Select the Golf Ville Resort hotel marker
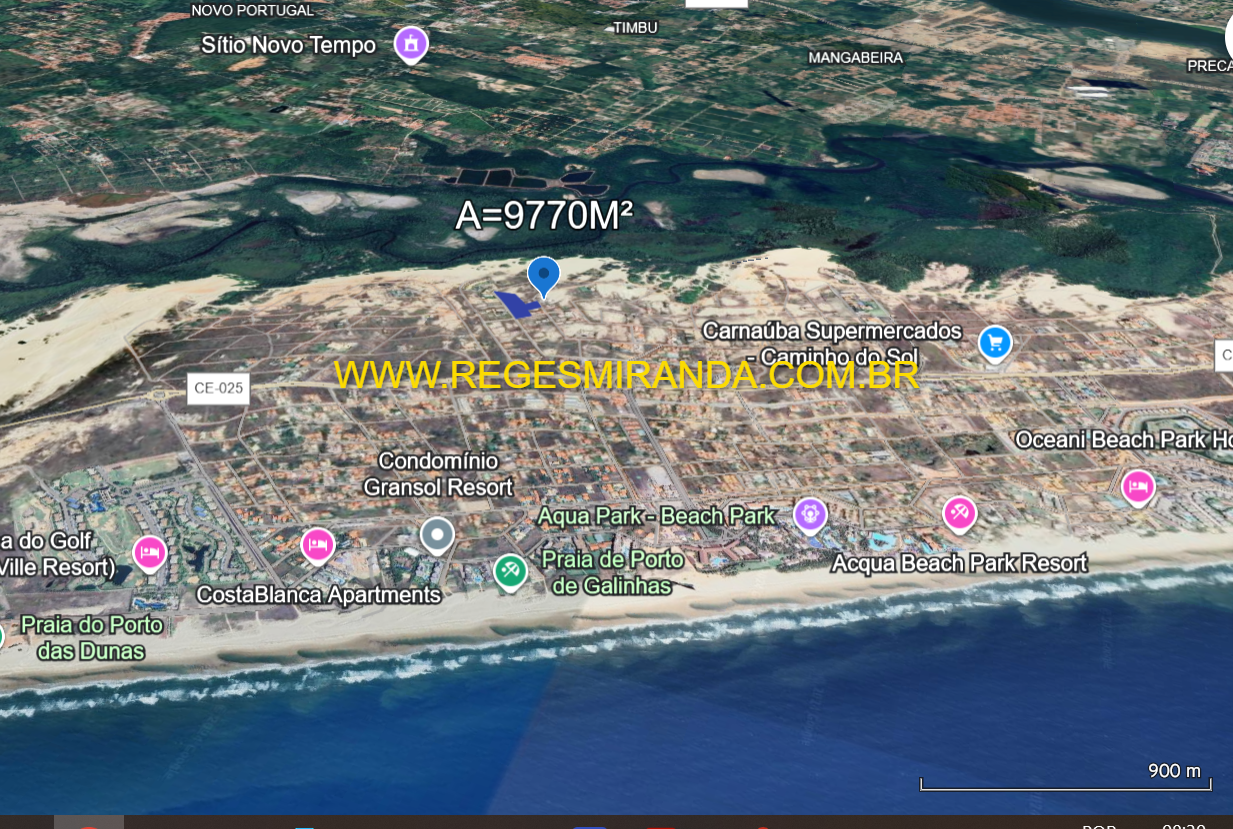 (149, 551)
